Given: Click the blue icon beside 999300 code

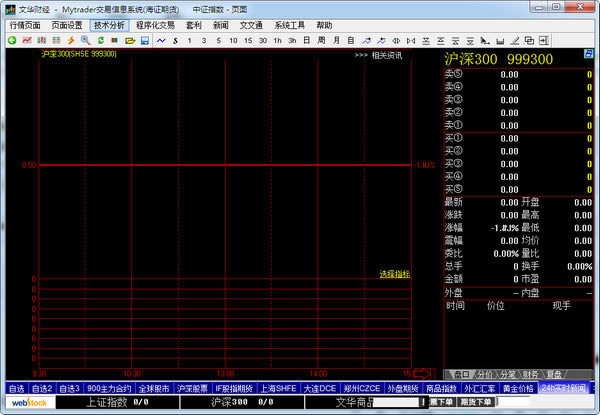Looking at the screenshot, I should click(x=588, y=54).
